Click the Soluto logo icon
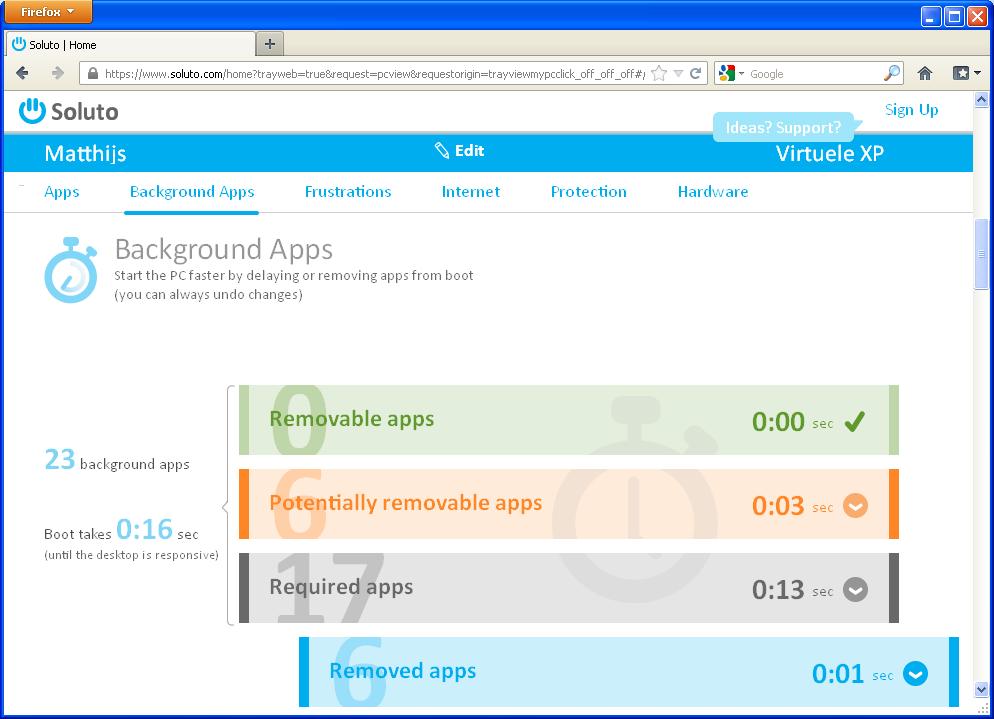The width and height of the screenshot is (994, 719). [32, 111]
